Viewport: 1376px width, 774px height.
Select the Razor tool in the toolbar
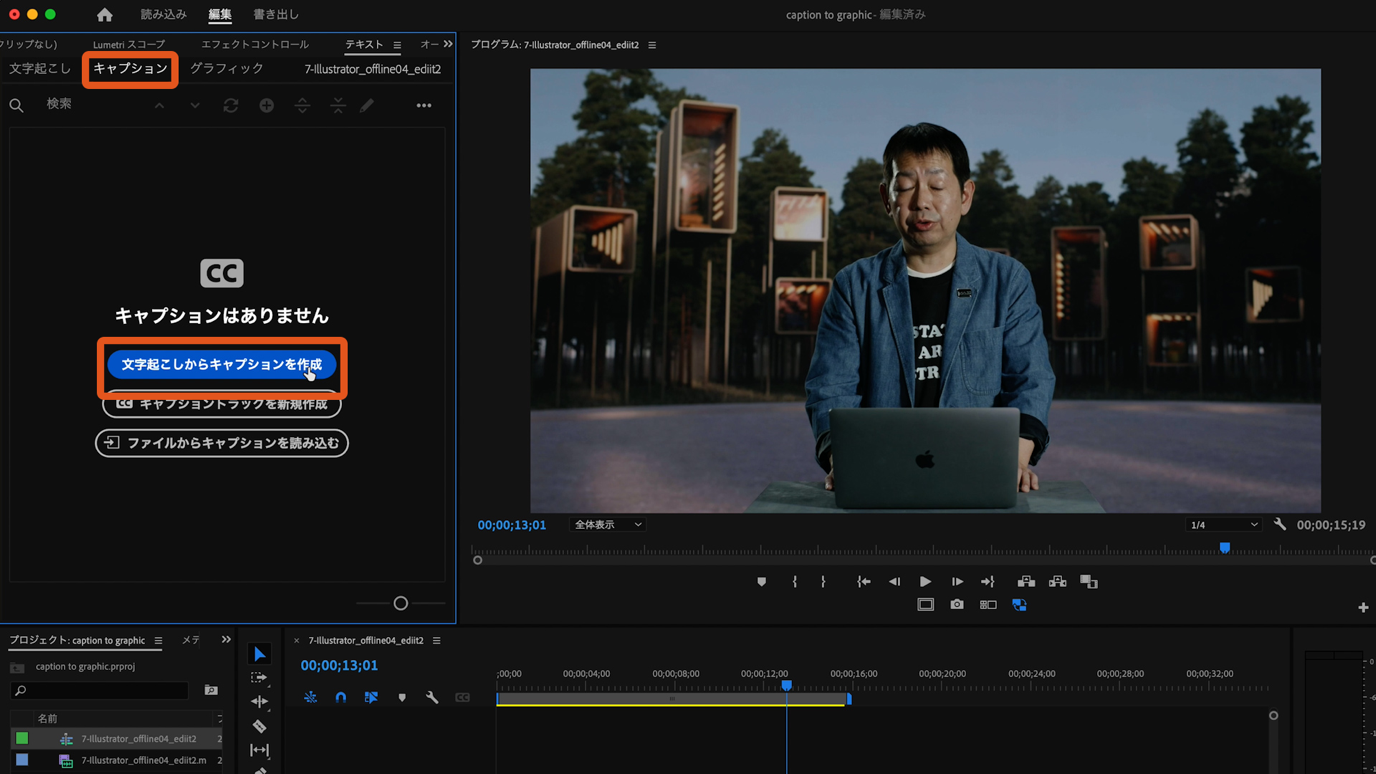(259, 726)
